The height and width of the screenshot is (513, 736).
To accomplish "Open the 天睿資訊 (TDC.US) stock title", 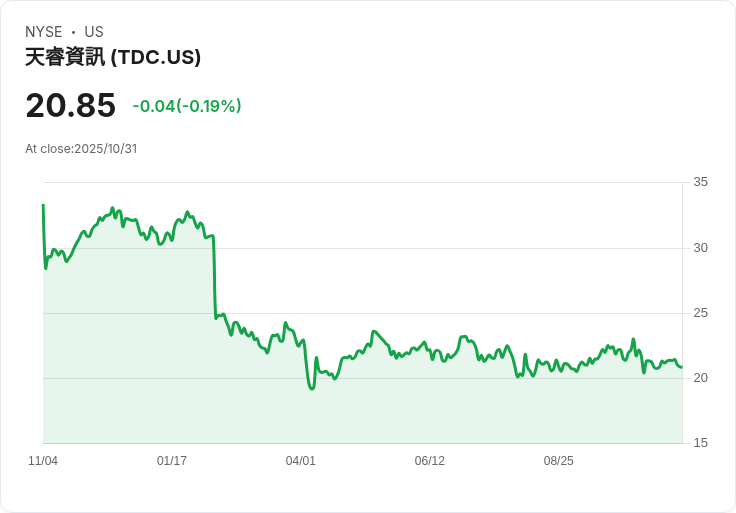I will (113, 57).
